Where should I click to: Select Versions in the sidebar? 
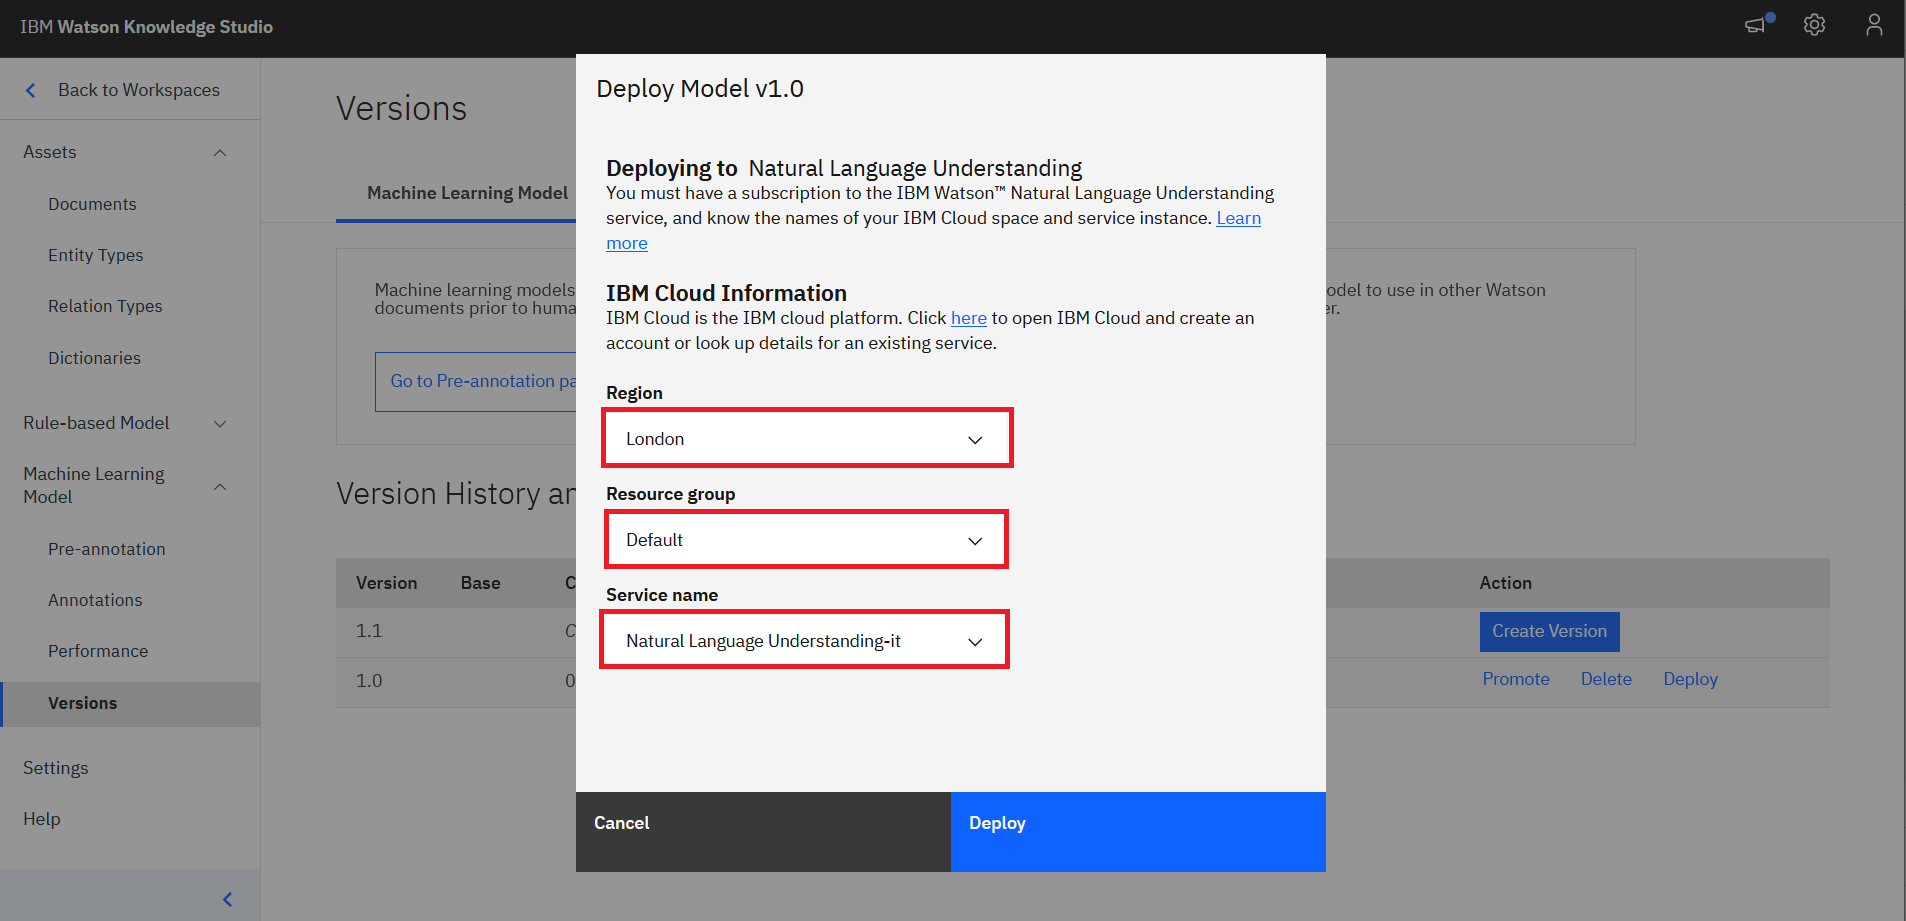[x=130, y=704]
